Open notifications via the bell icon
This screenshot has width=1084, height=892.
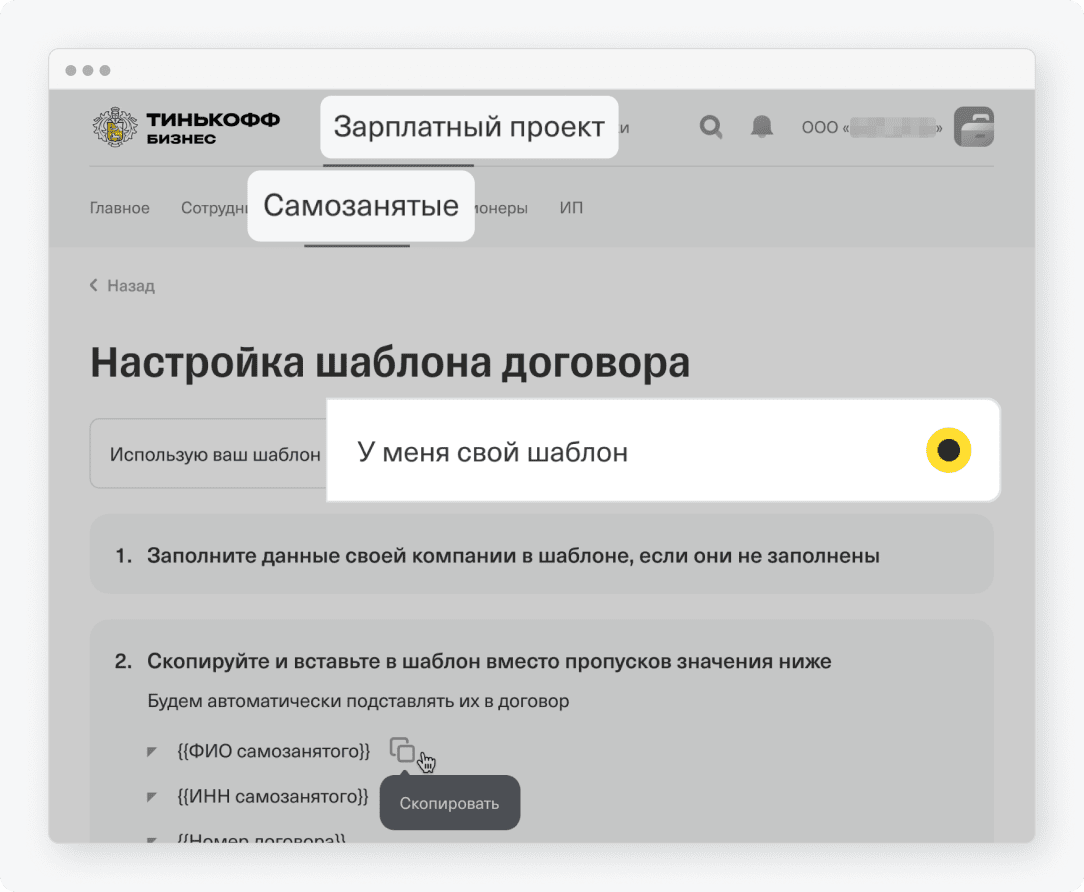(762, 127)
